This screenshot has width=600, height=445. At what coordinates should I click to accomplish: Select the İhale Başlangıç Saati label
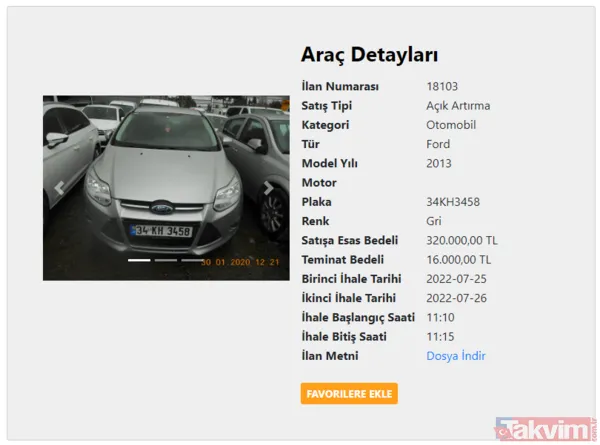click(x=358, y=317)
